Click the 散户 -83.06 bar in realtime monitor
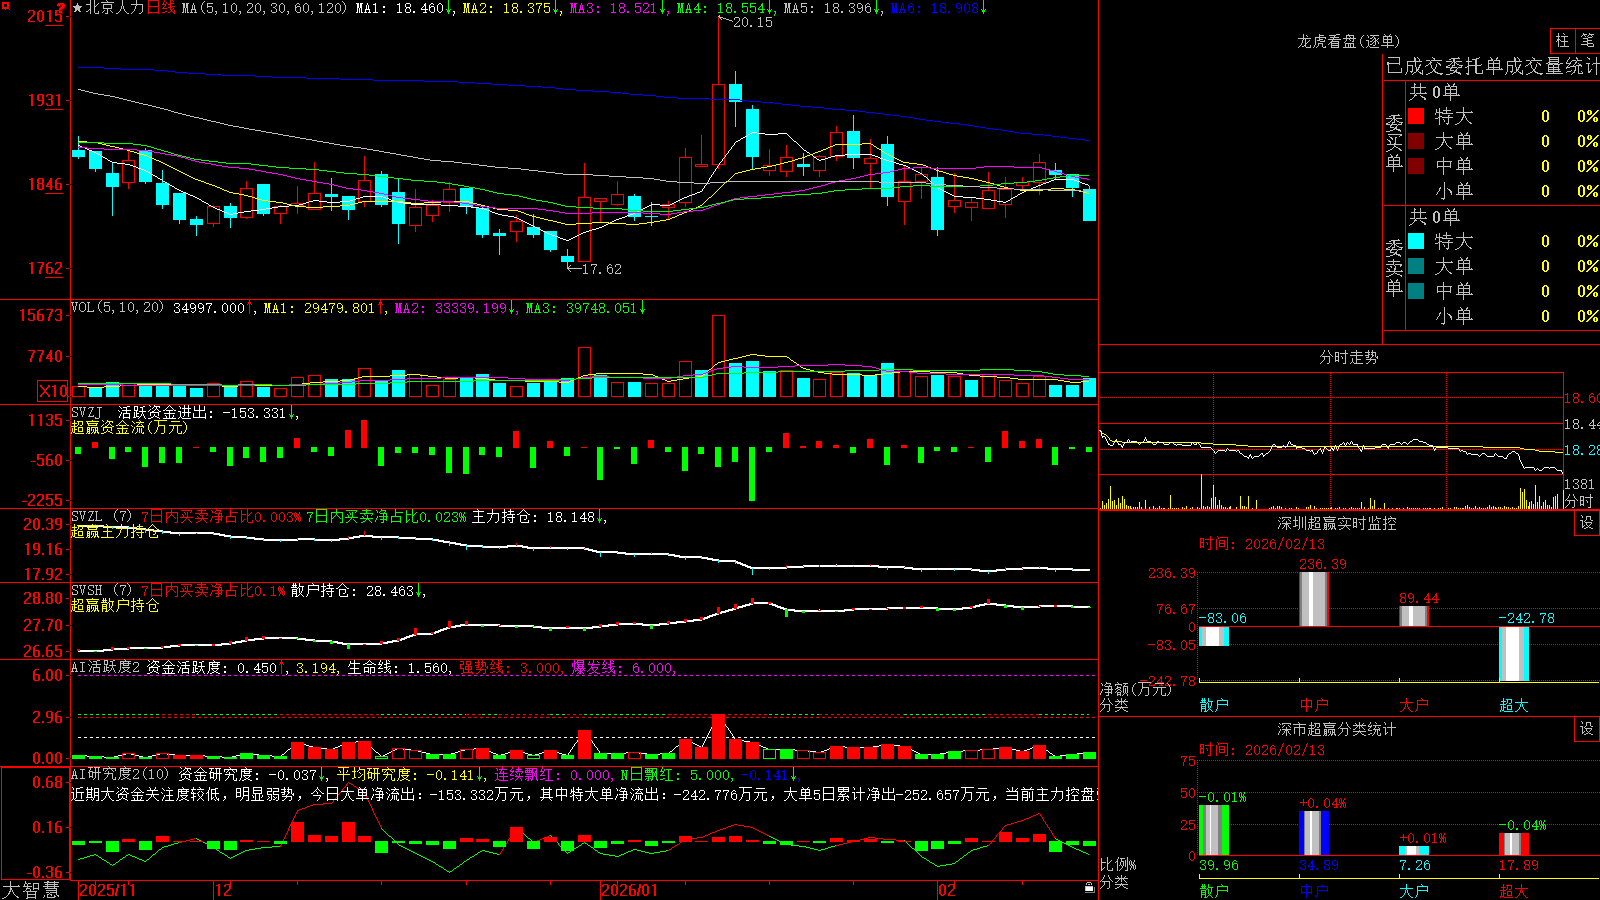This screenshot has width=1600, height=900. tap(1214, 636)
